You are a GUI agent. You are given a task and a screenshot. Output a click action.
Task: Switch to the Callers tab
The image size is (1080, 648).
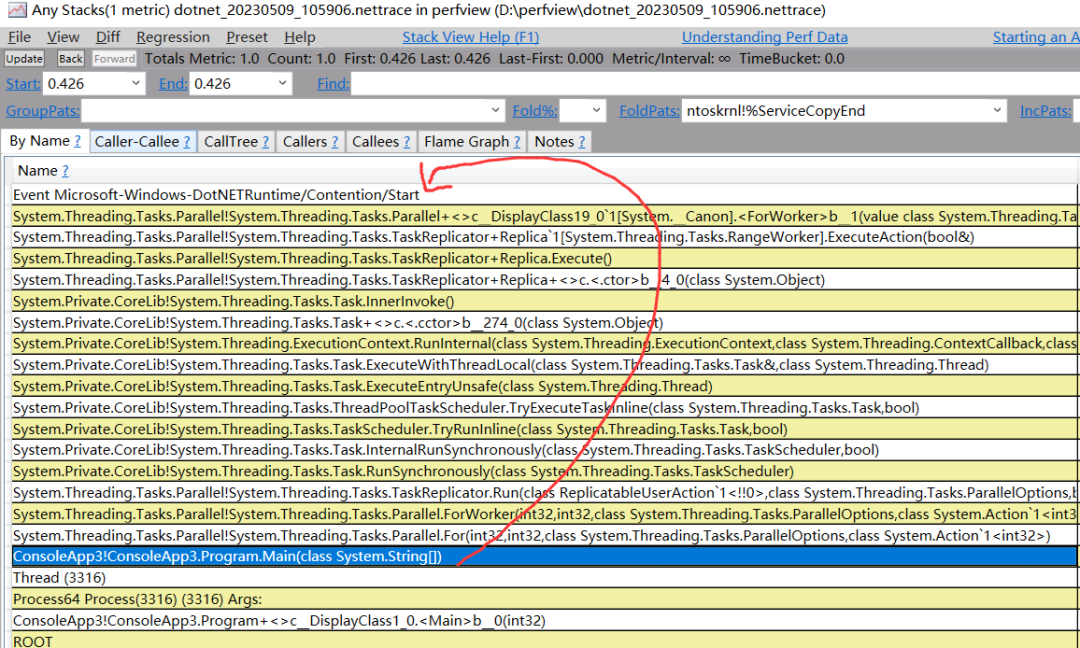[x=304, y=142]
